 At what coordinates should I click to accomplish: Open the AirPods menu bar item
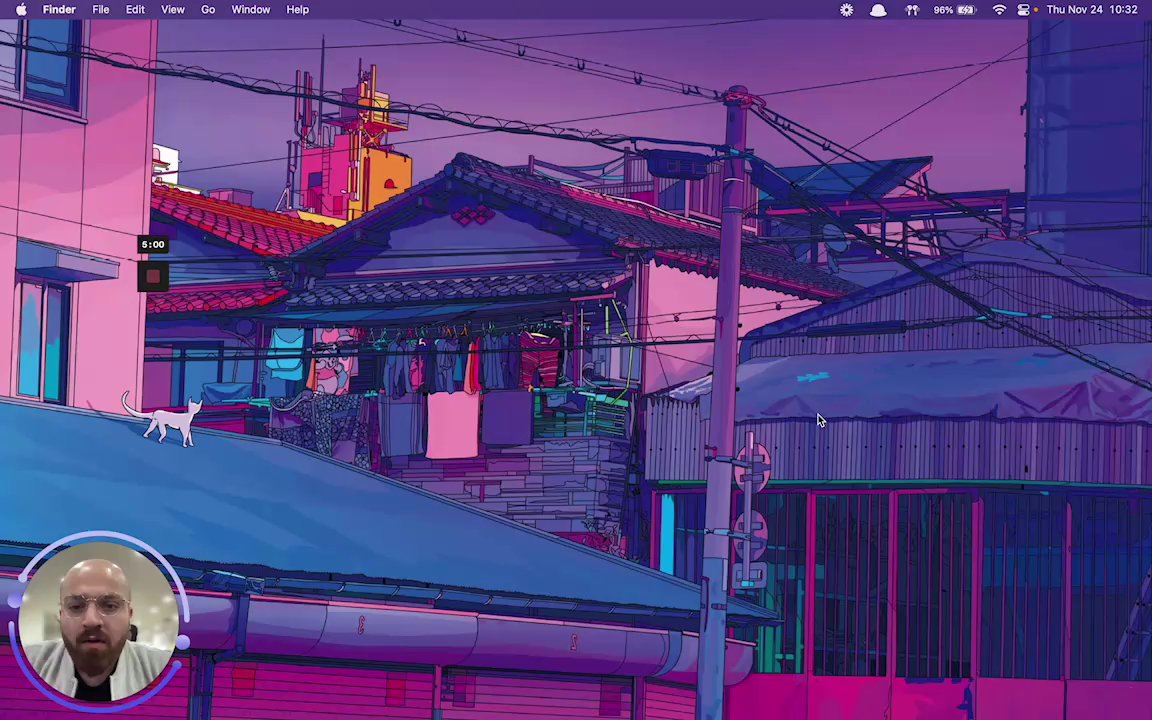click(x=912, y=10)
